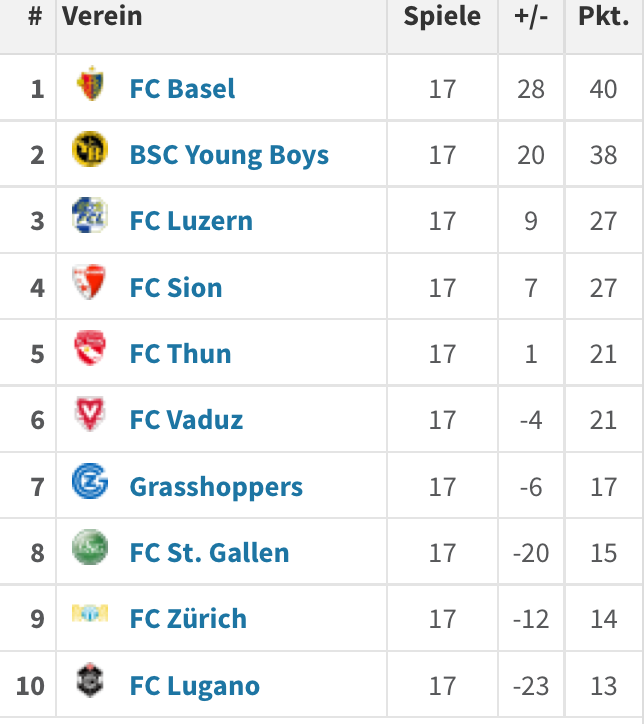644x724 pixels.
Task: Click the FC Vaduz crest icon
Action: (90, 414)
